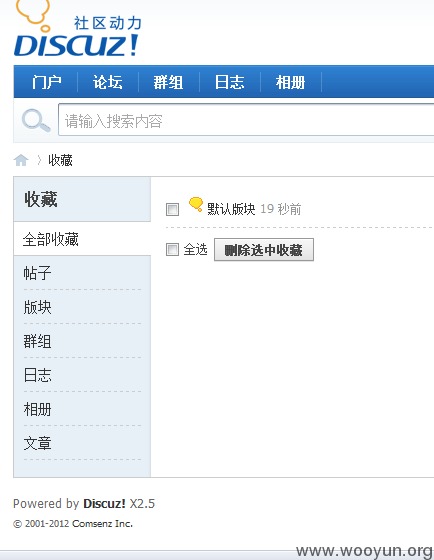Click the 收藏 breadcrumb link
This screenshot has width=434, height=560.
[x=60, y=160]
